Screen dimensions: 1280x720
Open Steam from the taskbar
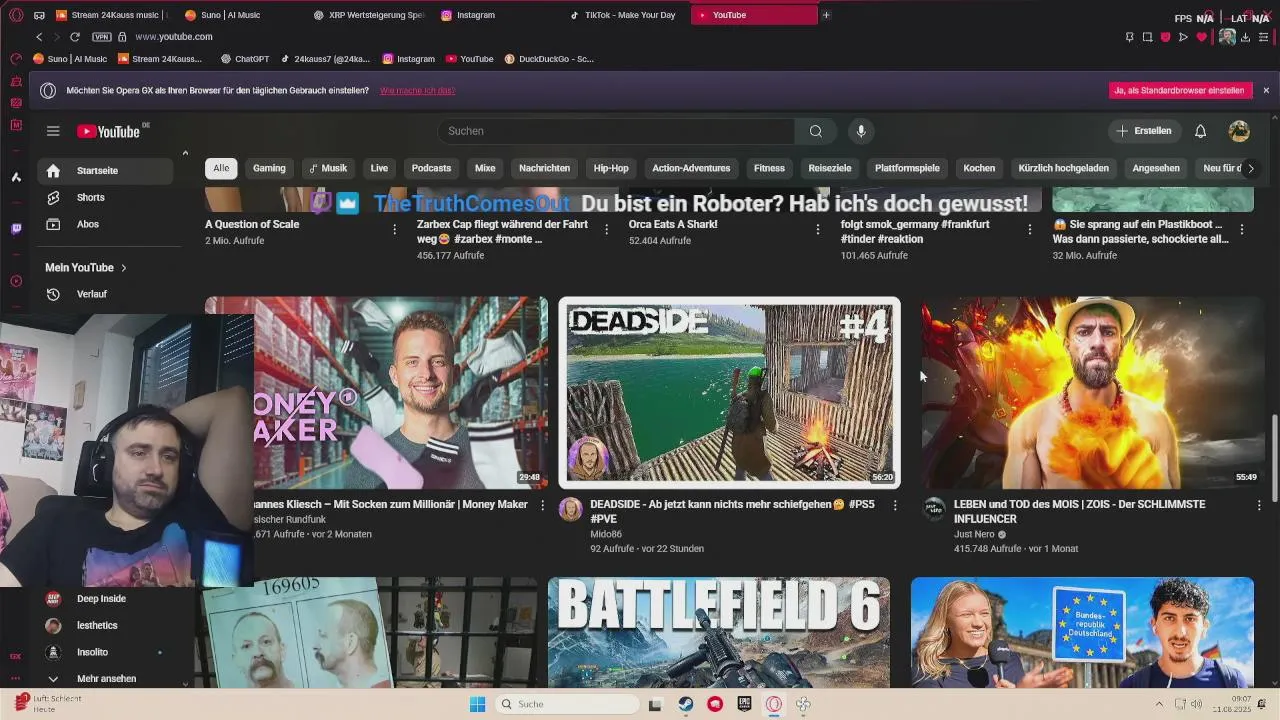point(685,704)
